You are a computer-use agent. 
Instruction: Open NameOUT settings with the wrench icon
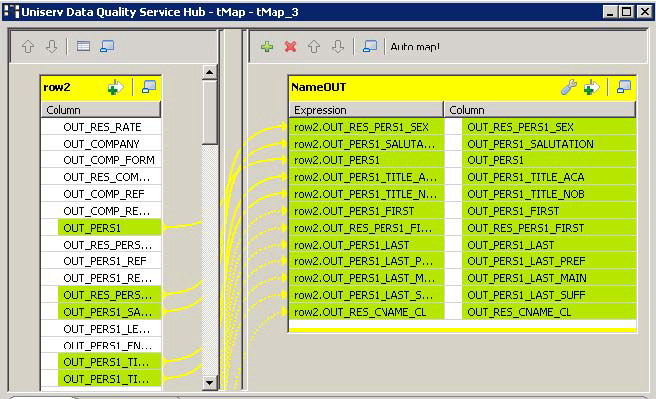tap(569, 87)
